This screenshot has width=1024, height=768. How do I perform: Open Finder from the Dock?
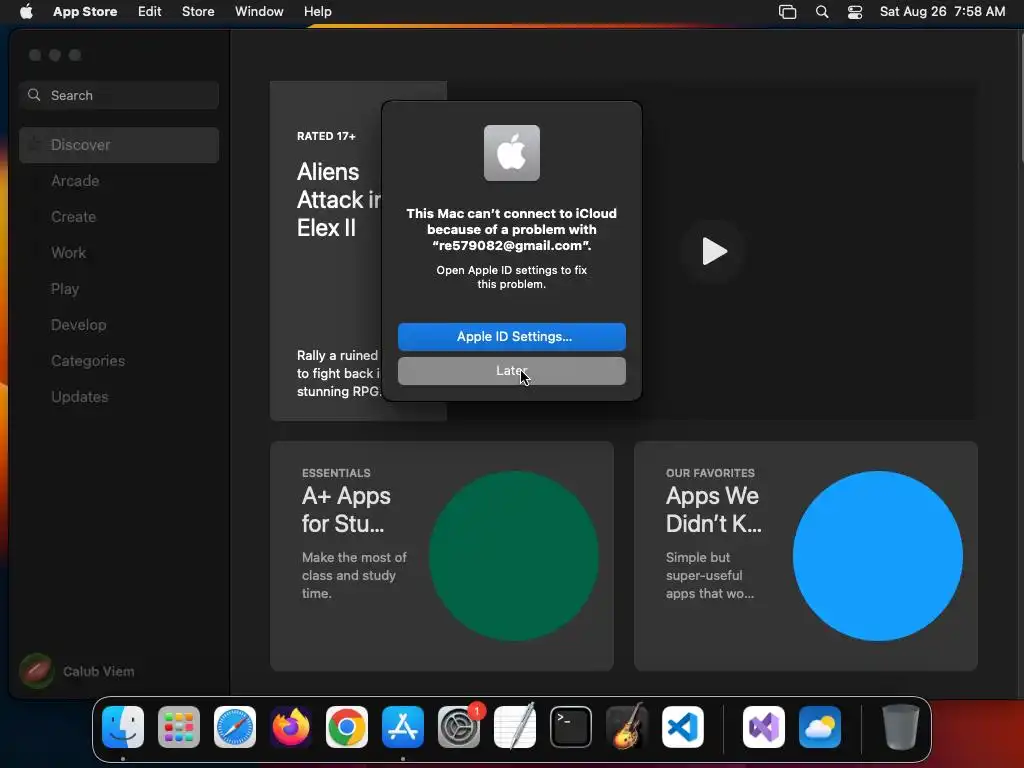123,727
